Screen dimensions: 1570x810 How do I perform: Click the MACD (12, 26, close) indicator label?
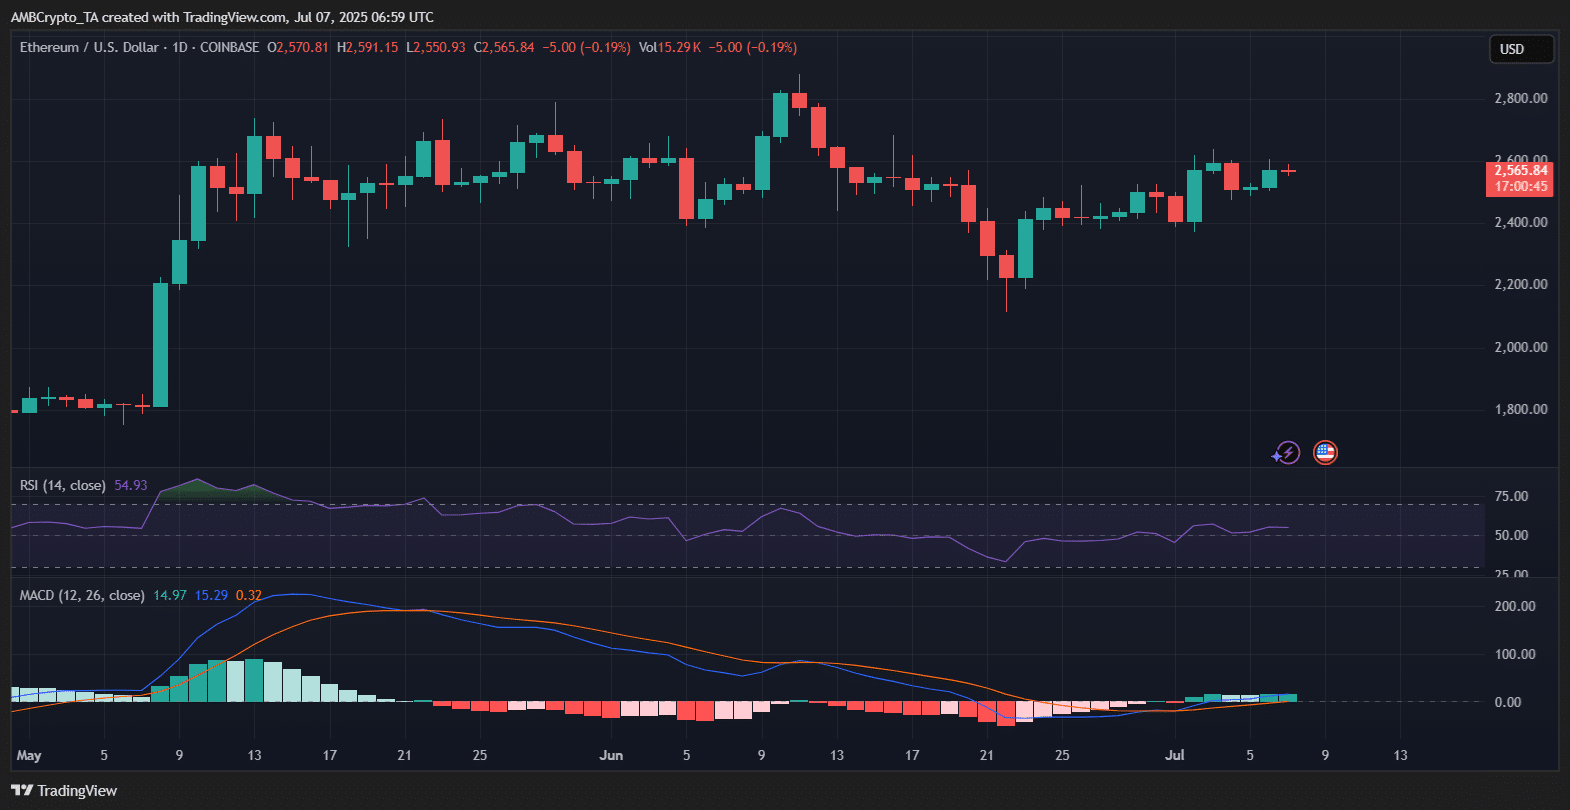[82, 595]
